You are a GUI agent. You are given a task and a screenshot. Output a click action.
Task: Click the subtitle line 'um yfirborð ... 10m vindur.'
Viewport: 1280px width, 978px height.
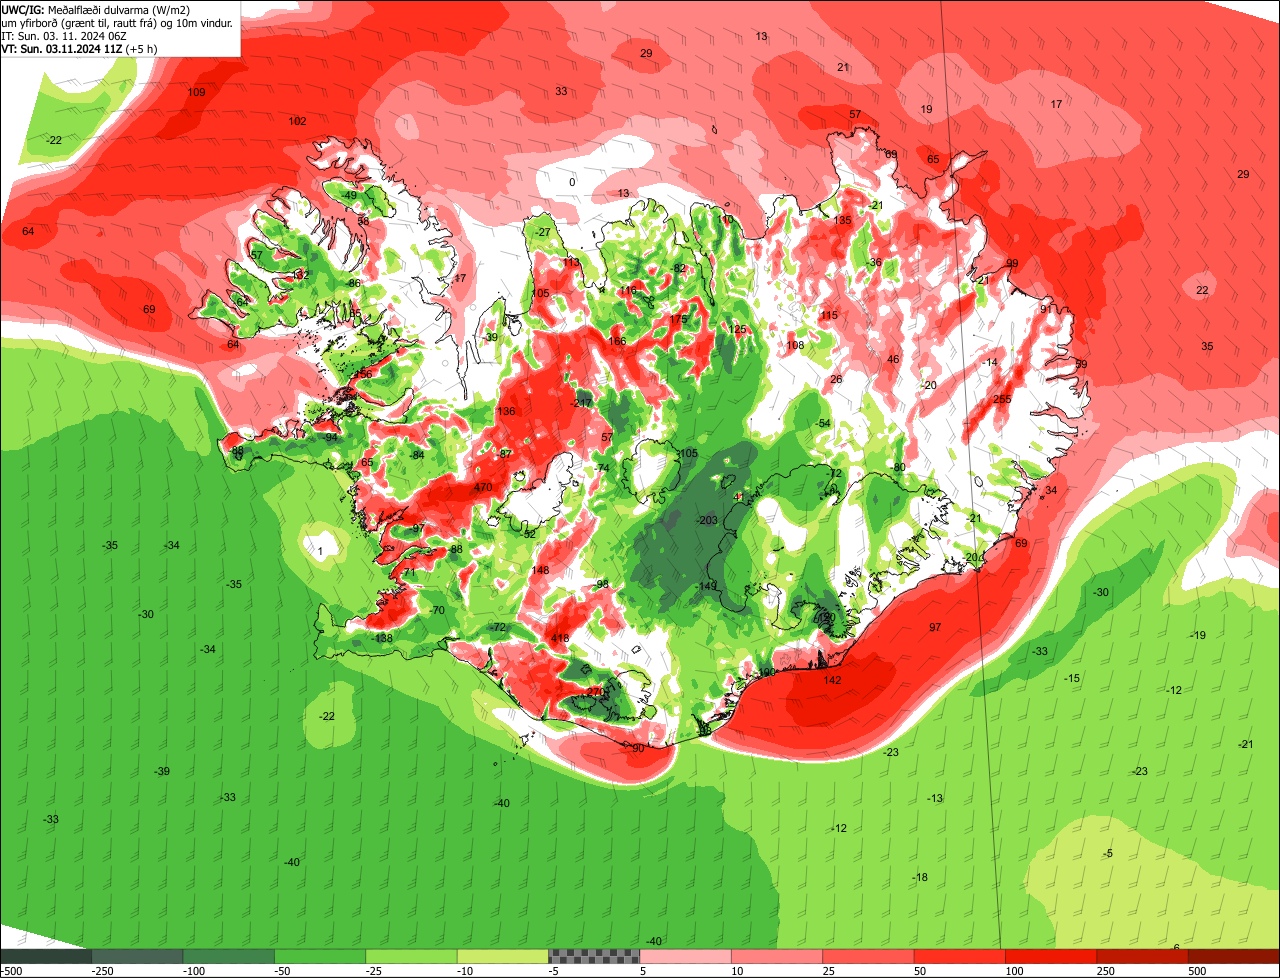pyautogui.click(x=118, y=22)
